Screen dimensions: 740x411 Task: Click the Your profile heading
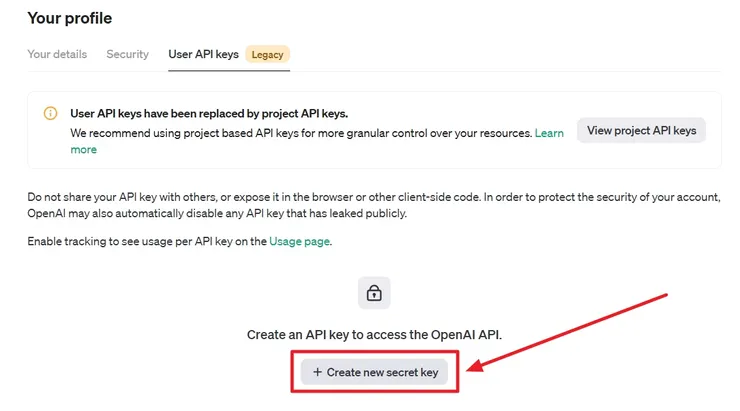(69, 18)
